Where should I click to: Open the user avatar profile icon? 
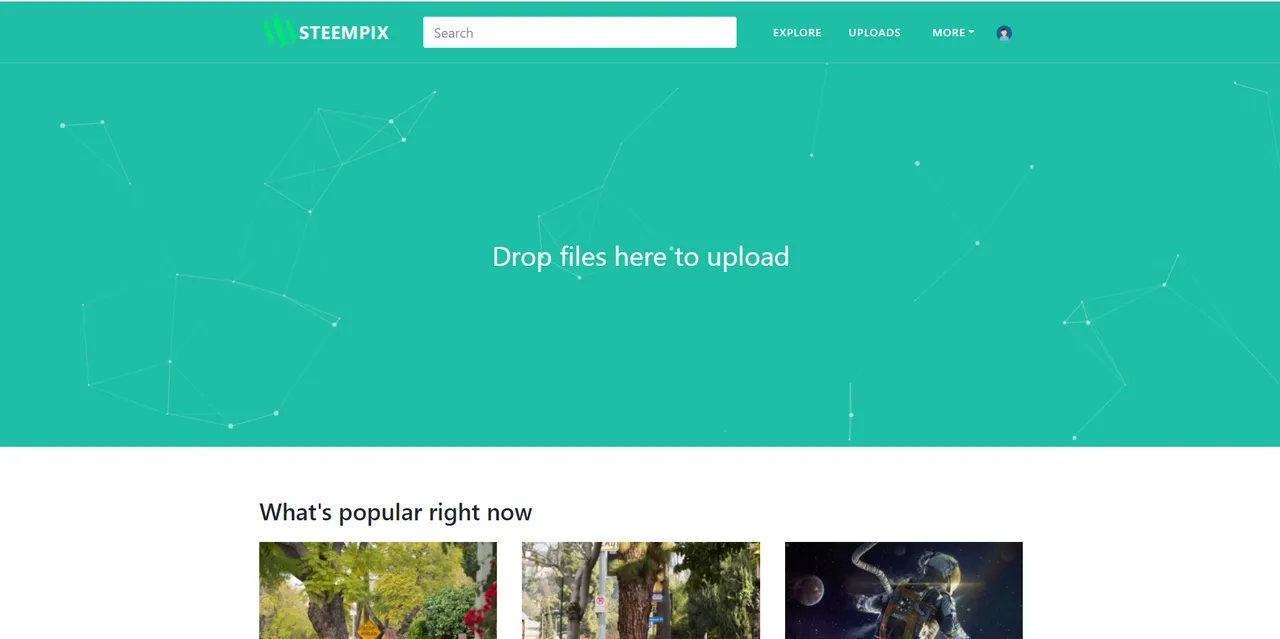click(x=1004, y=33)
